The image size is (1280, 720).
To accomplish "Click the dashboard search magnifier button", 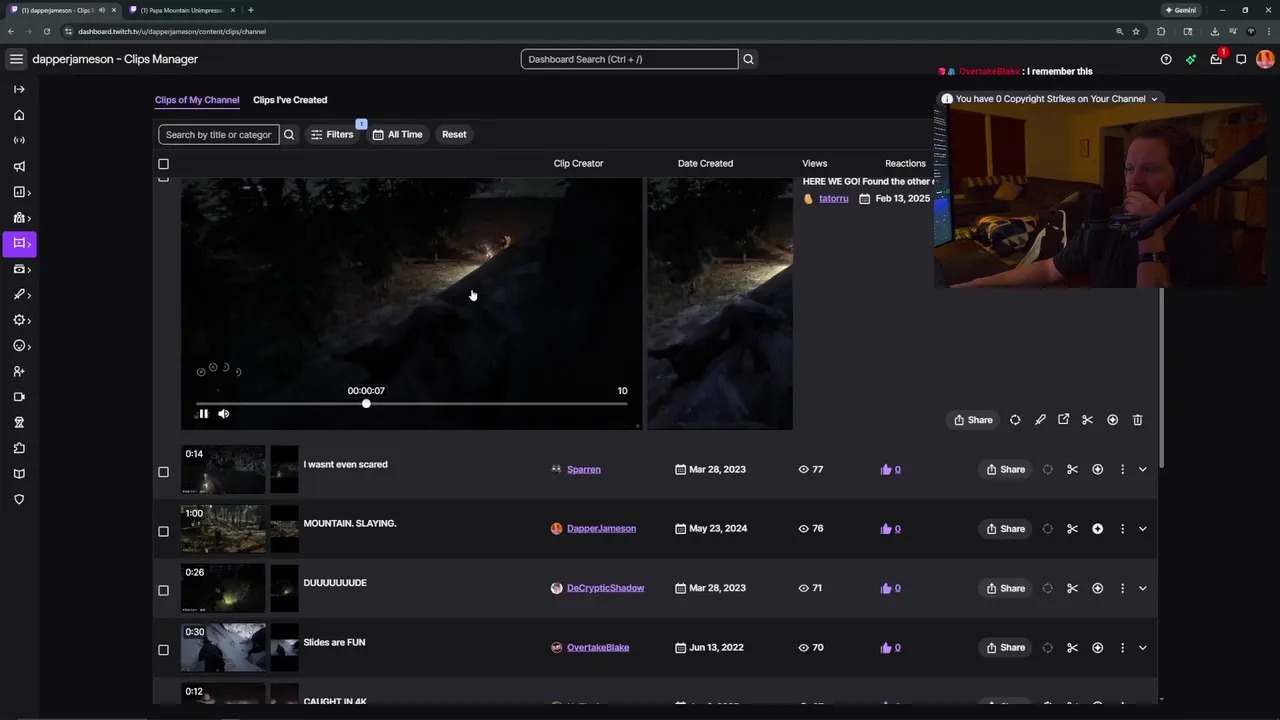I will click(748, 59).
